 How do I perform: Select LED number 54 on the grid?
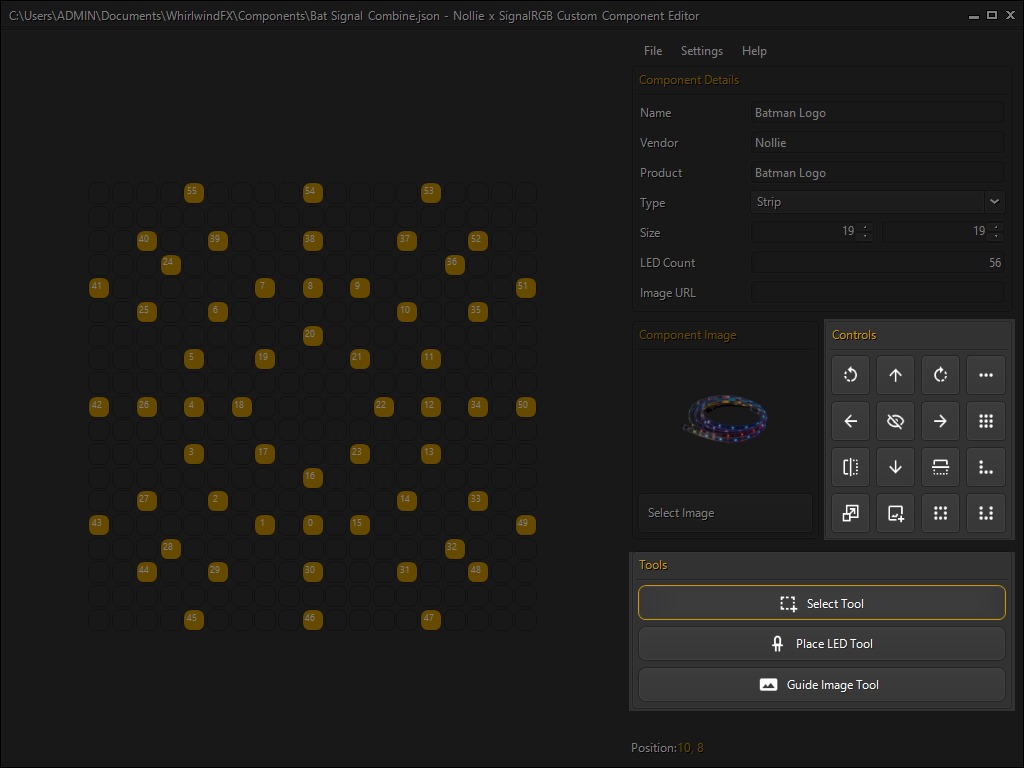click(313, 193)
